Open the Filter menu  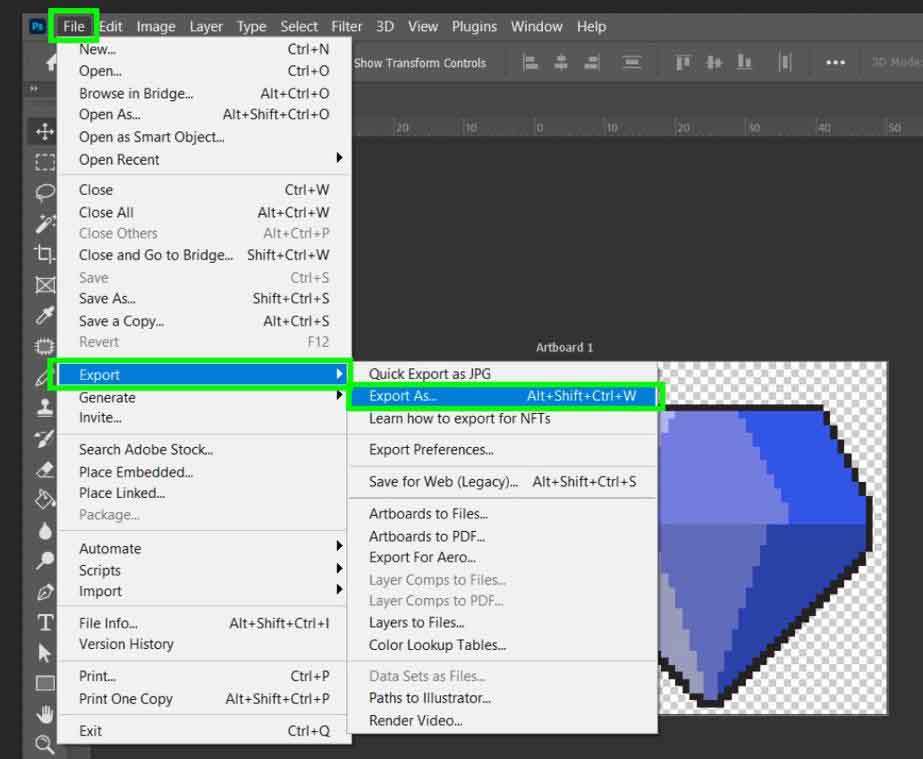(347, 26)
